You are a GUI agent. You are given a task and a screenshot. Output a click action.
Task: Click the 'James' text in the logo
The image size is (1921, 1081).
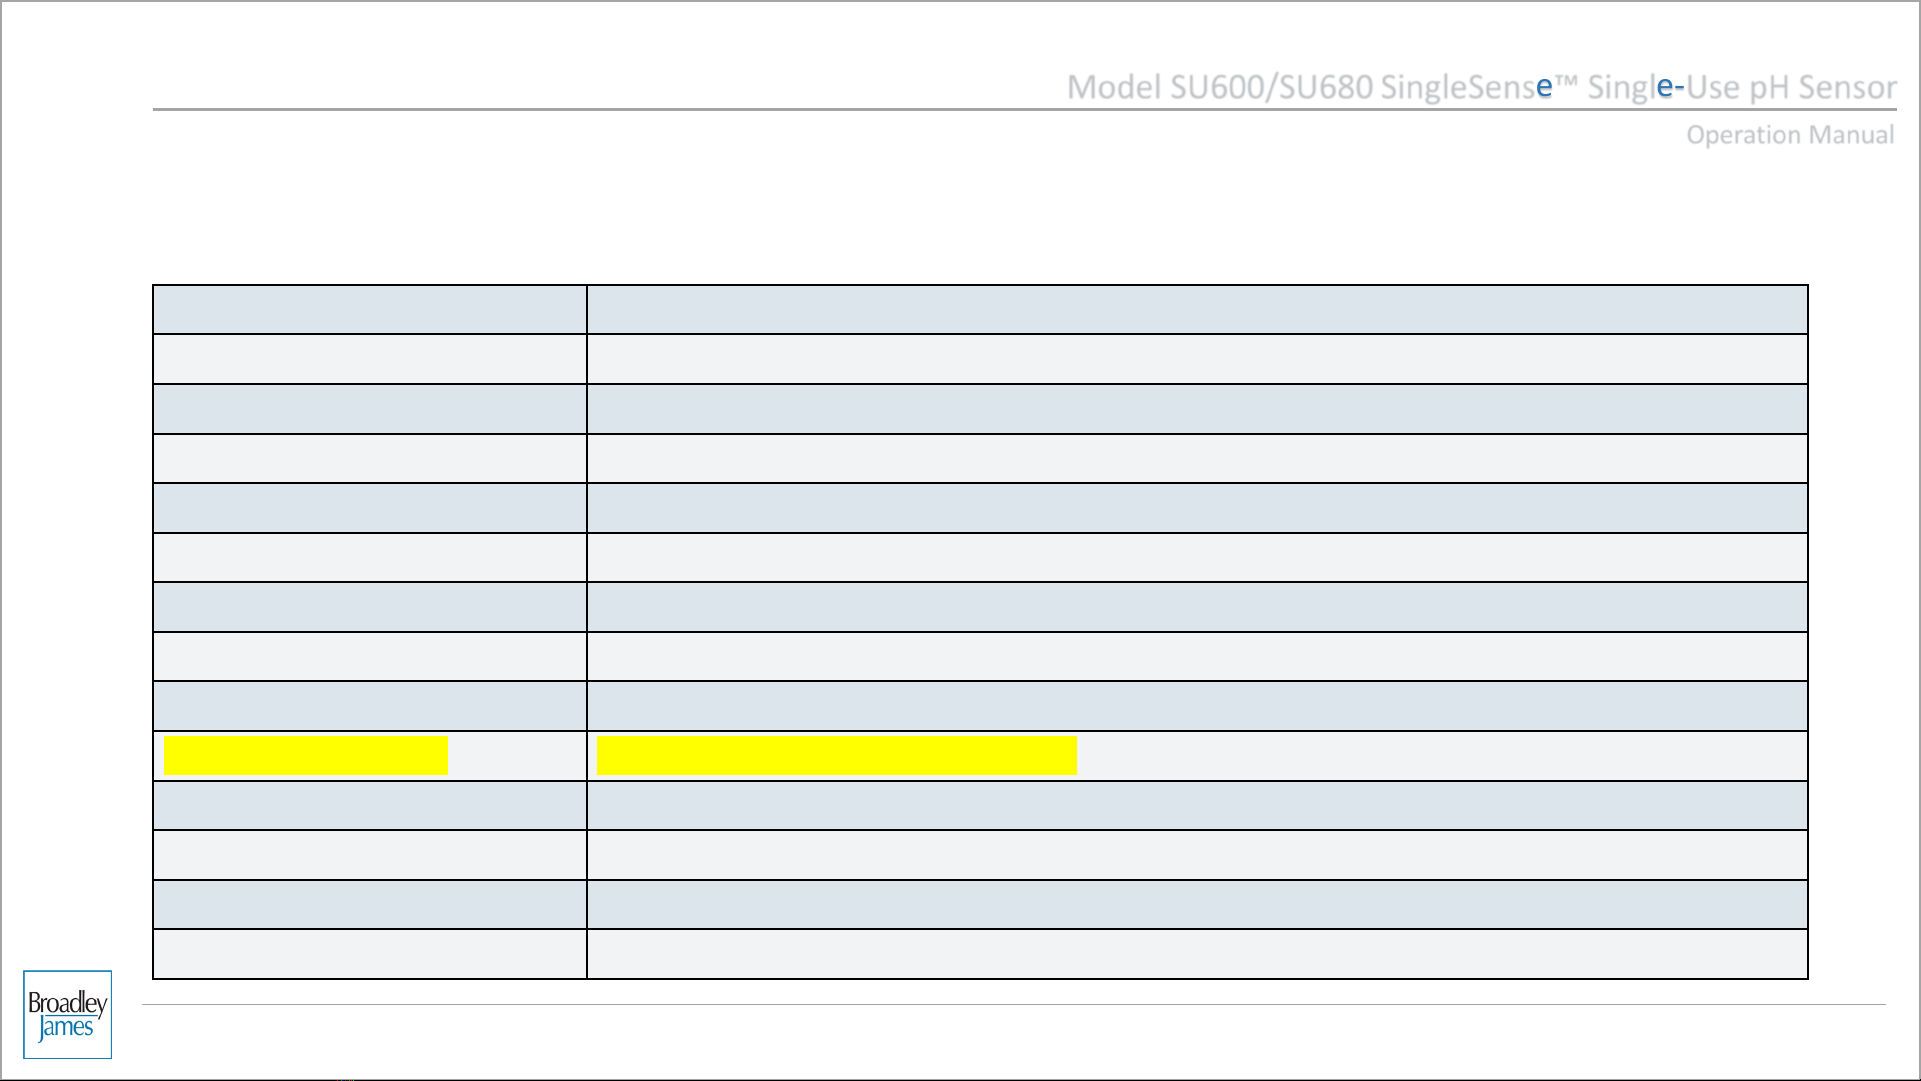pyautogui.click(x=66, y=1028)
